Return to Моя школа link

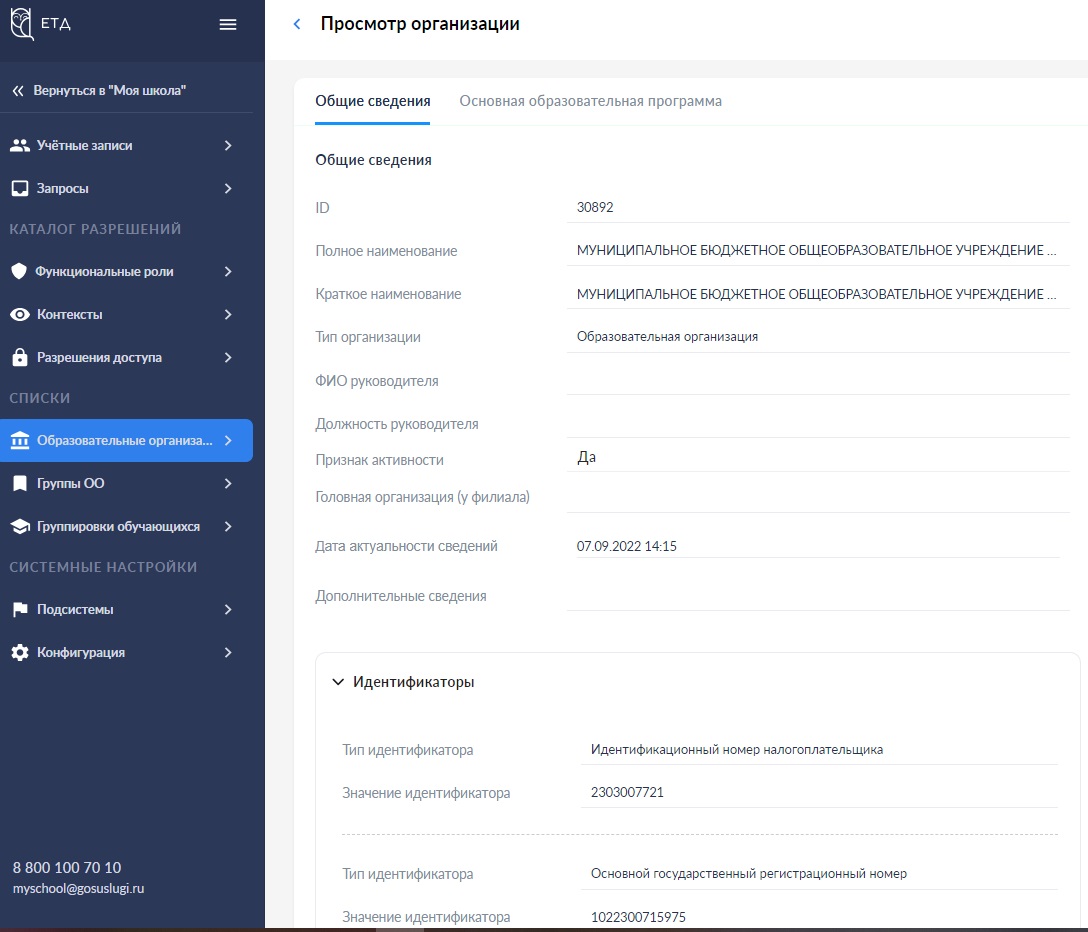pos(99,90)
